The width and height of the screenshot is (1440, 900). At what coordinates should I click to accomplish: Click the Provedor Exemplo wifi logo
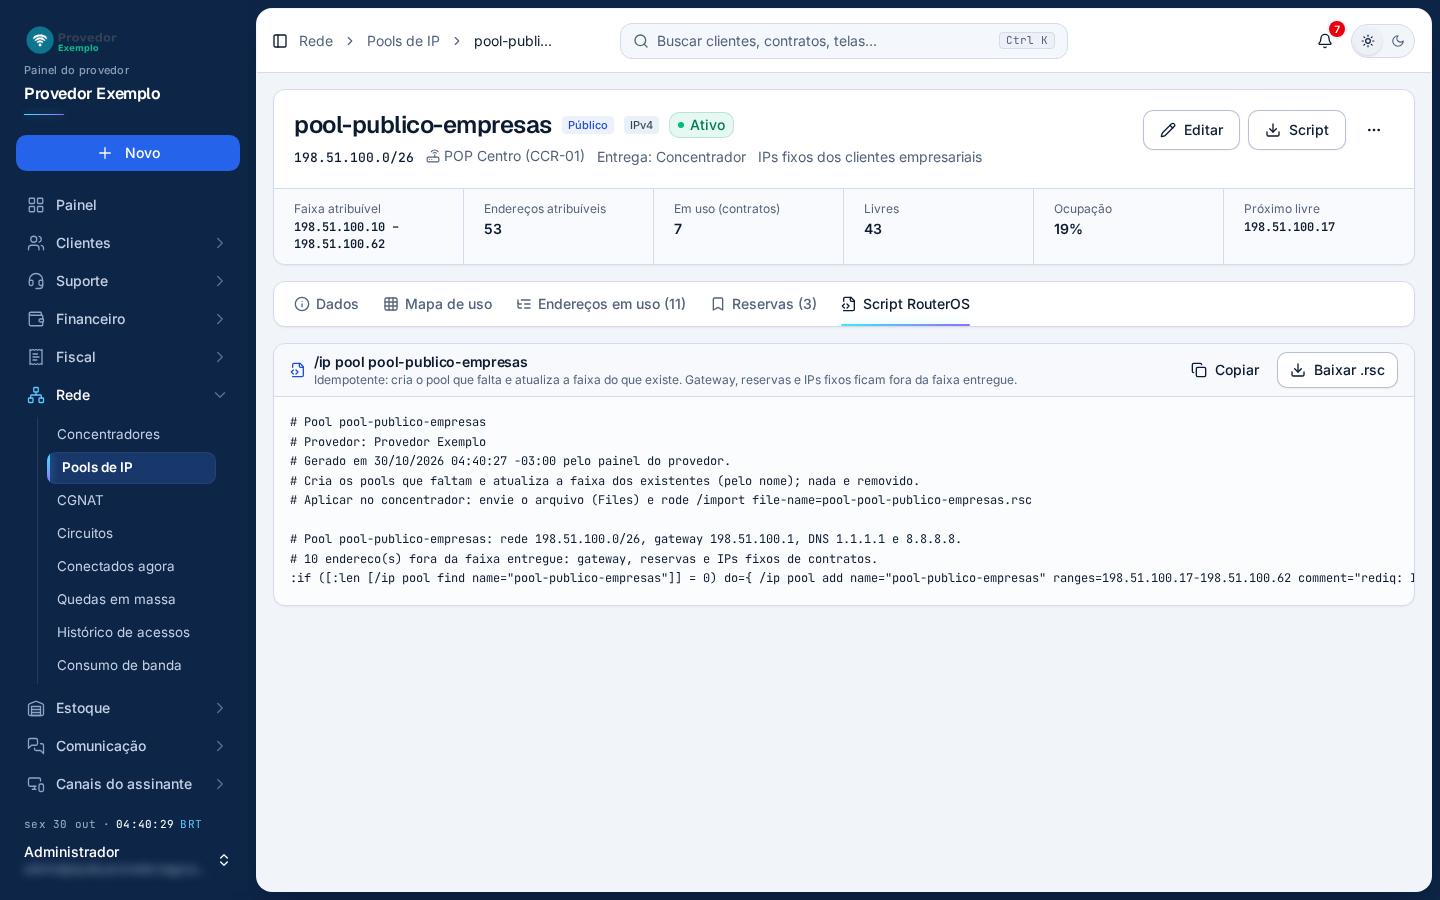pyautogui.click(x=40, y=40)
